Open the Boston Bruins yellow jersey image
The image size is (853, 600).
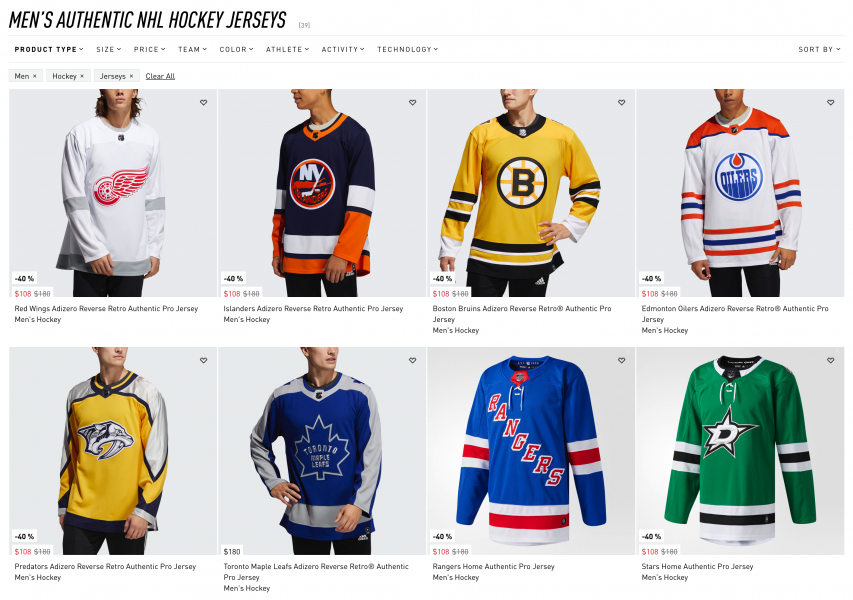coord(531,190)
